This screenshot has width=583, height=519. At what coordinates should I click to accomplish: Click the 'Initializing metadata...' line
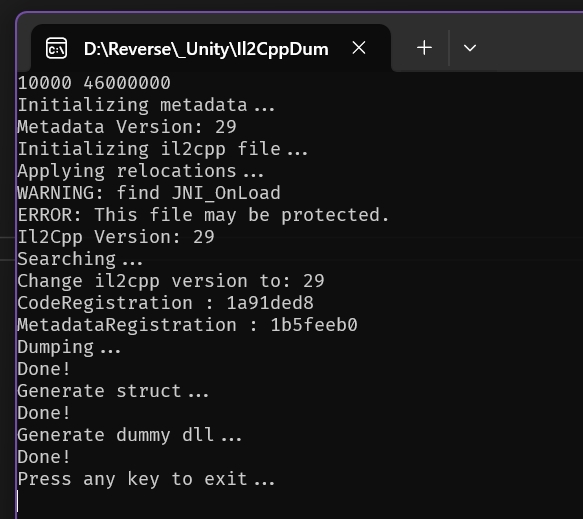click(146, 105)
